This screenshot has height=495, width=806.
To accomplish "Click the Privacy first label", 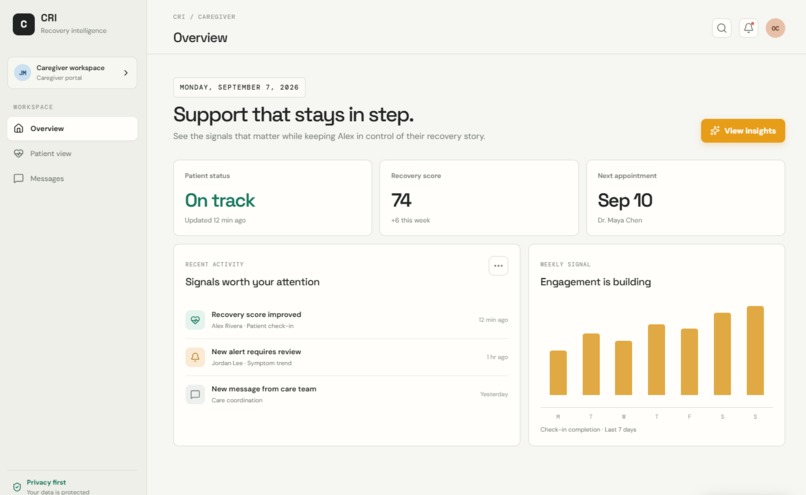I will 46,482.
